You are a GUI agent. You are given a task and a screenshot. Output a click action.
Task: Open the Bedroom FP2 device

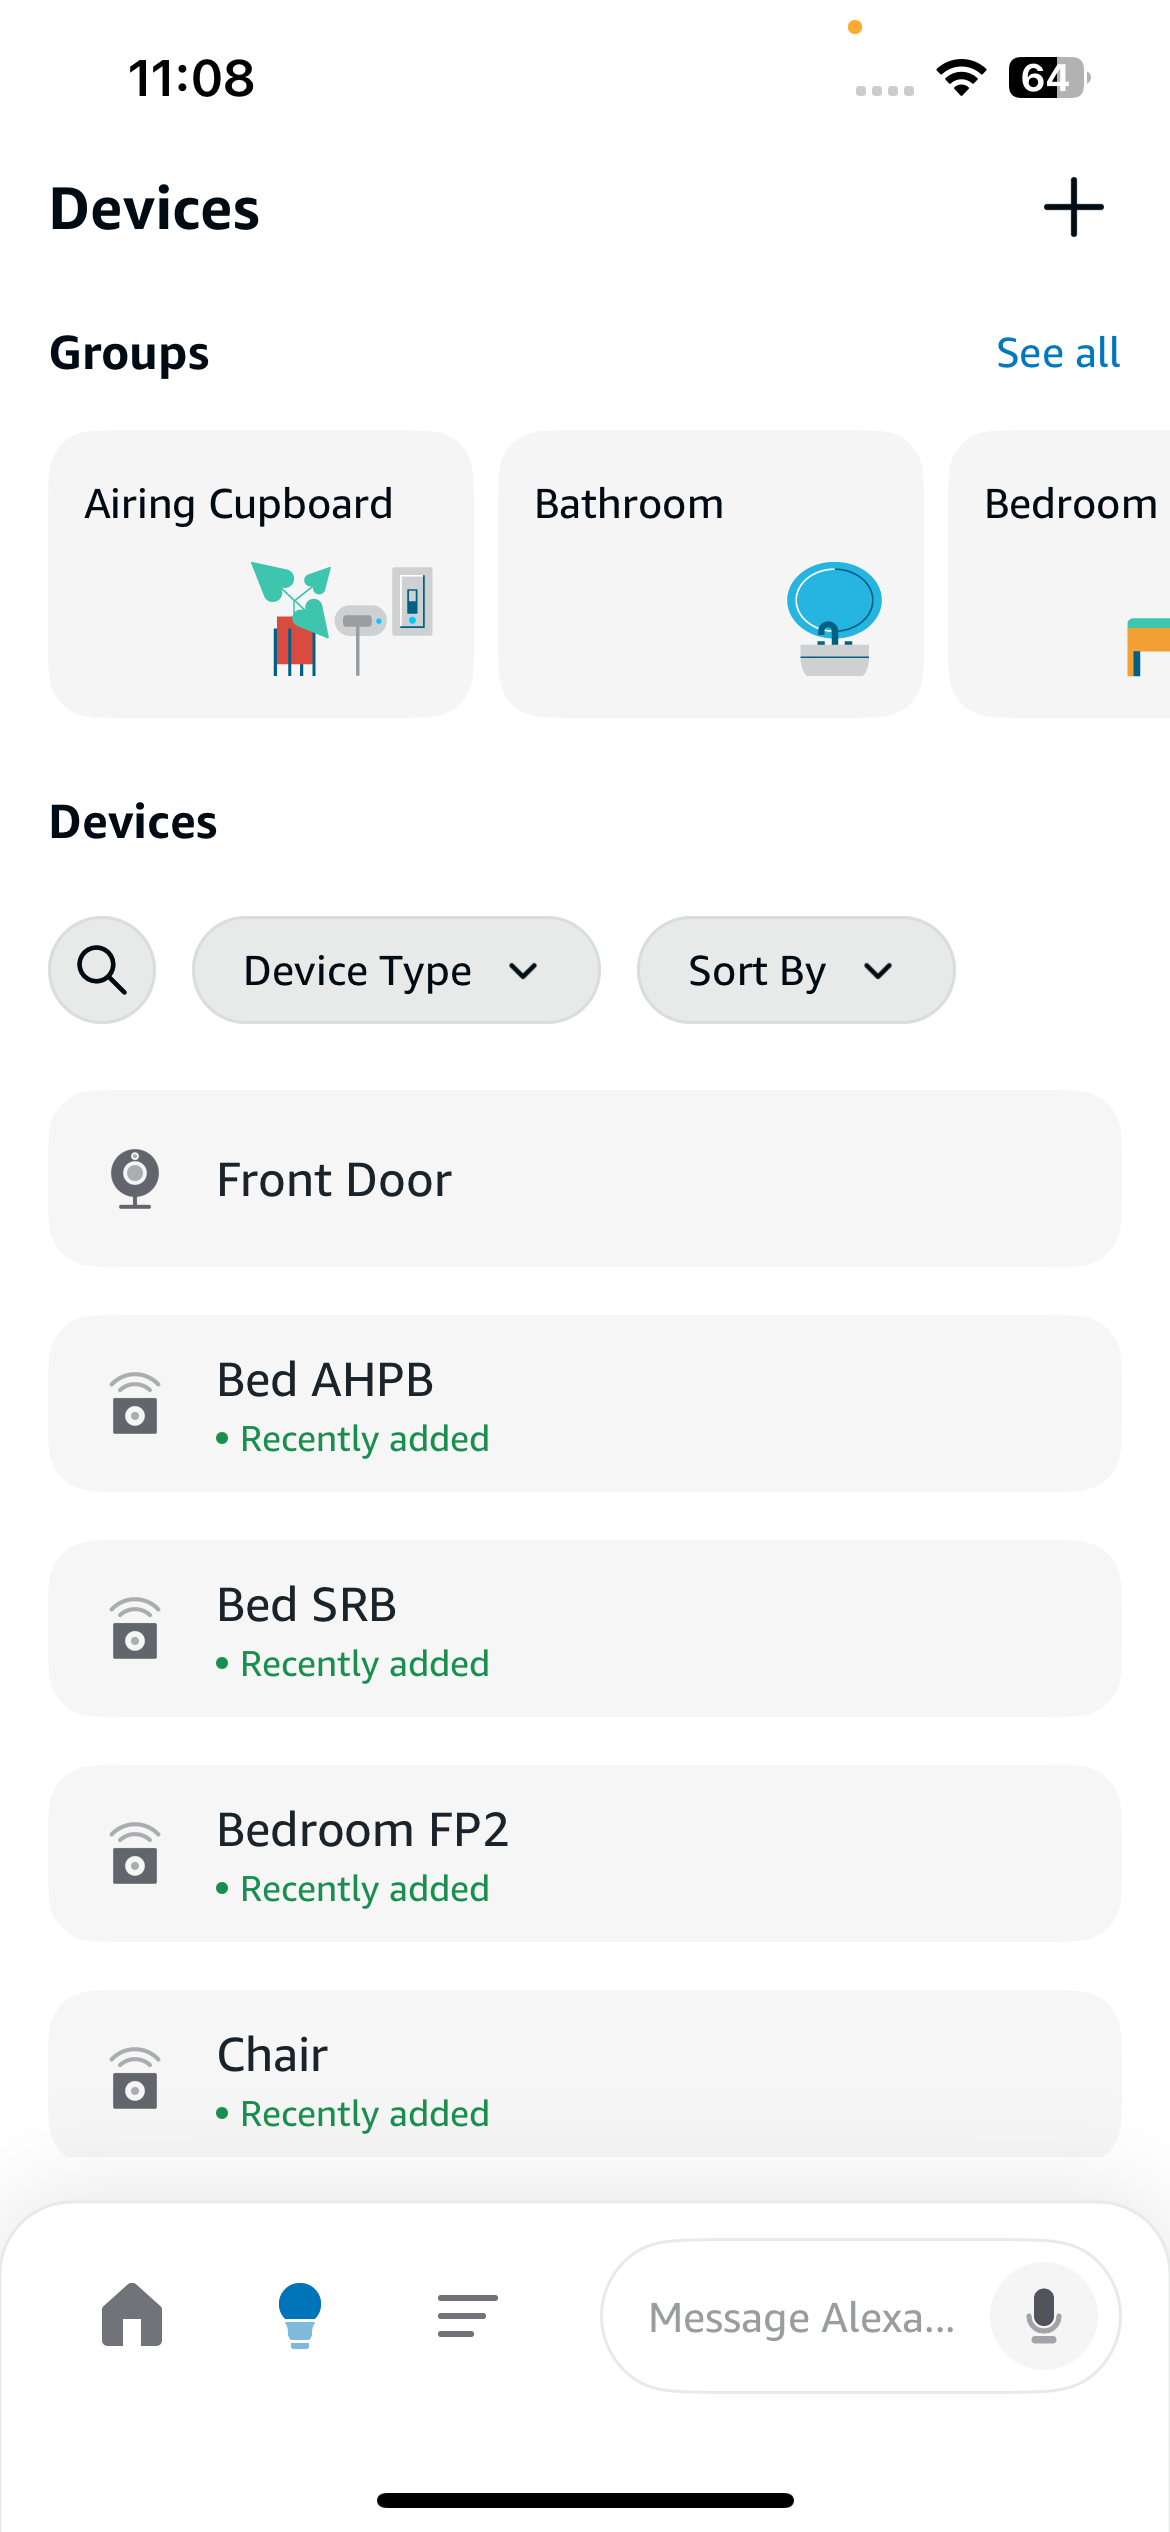tap(584, 1853)
